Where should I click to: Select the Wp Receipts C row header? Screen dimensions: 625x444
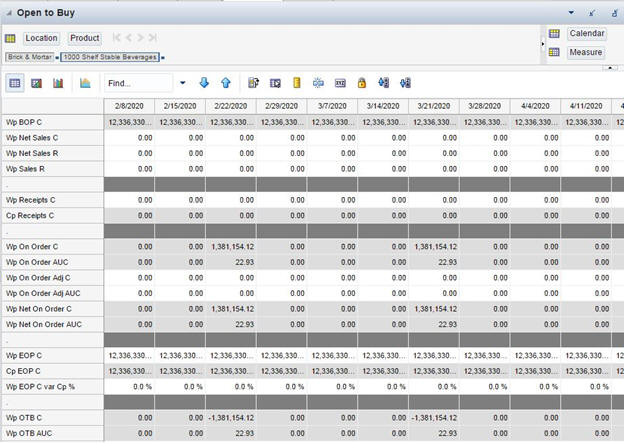[53, 200]
